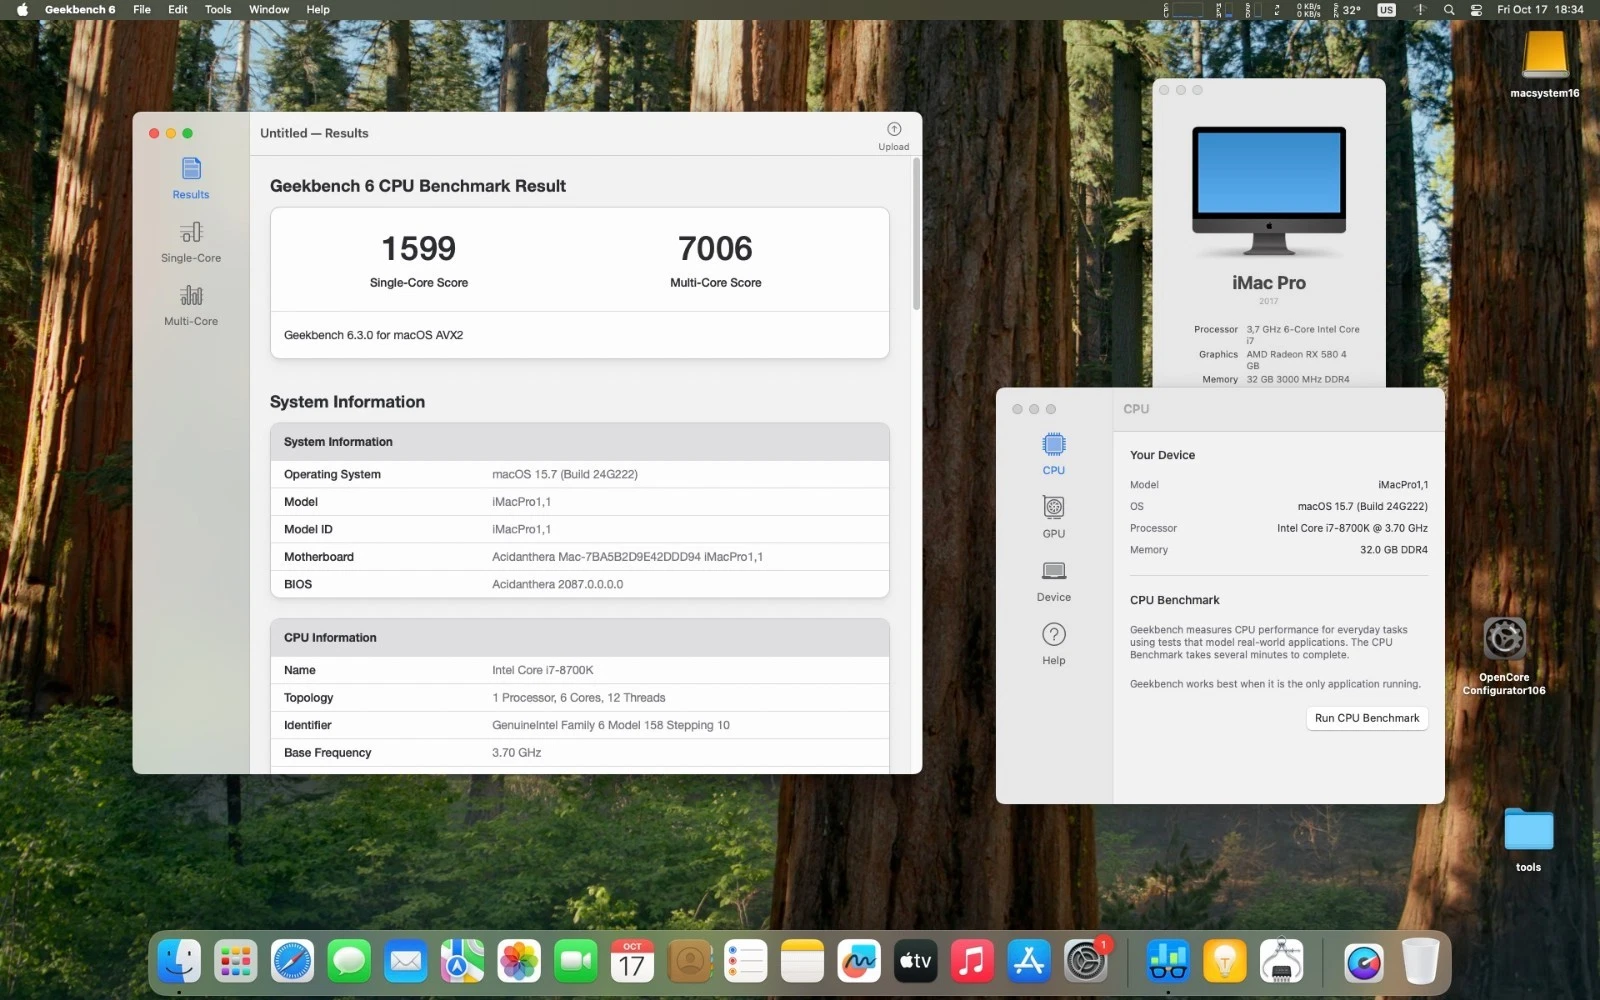Click Run CPU Benchmark button
The height and width of the screenshot is (1000, 1600).
coord(1367,718)
